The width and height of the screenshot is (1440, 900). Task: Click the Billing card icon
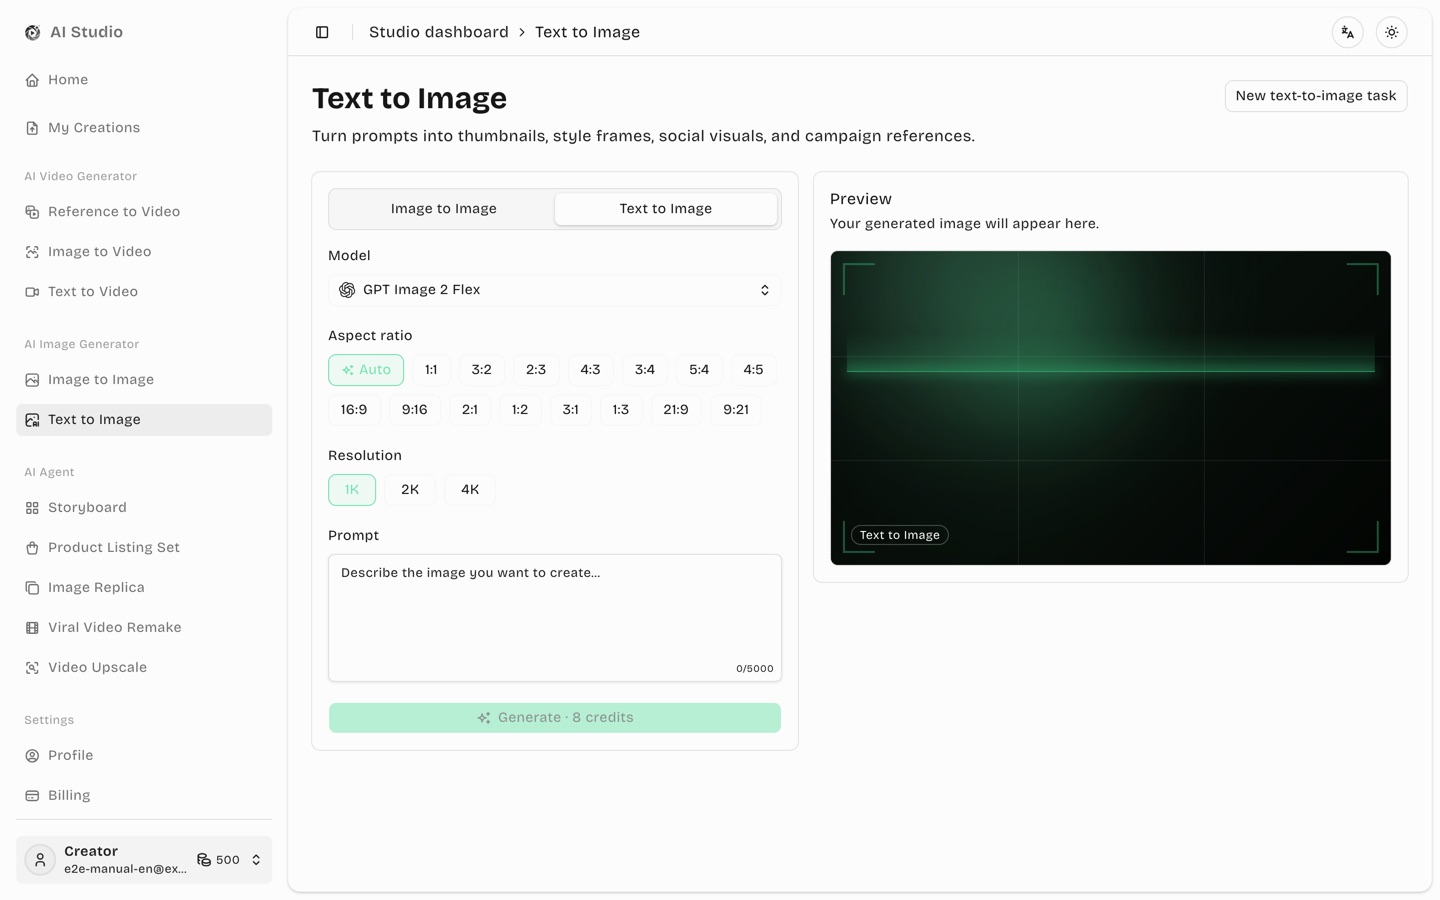(x=32, y=796)
